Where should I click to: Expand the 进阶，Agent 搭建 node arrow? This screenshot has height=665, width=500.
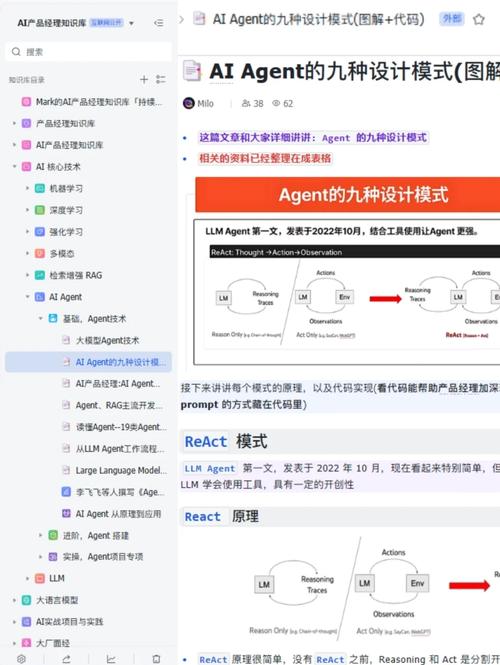40,535
